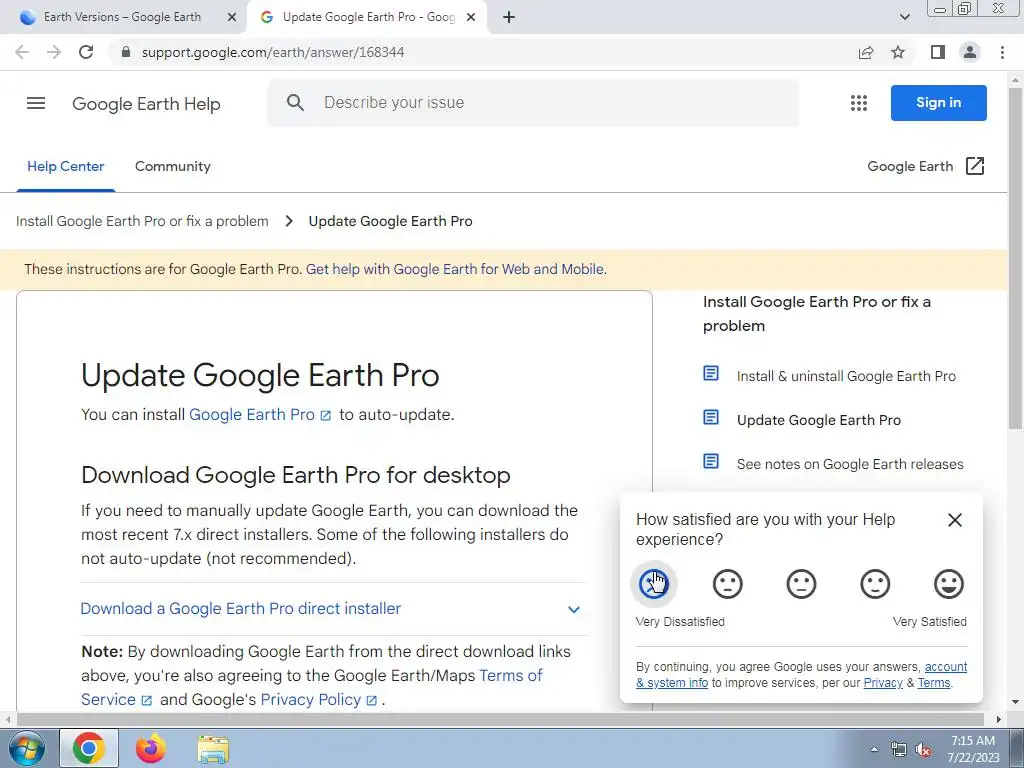Click the vertical page scrollbar thumb

tap(1015, 258)
